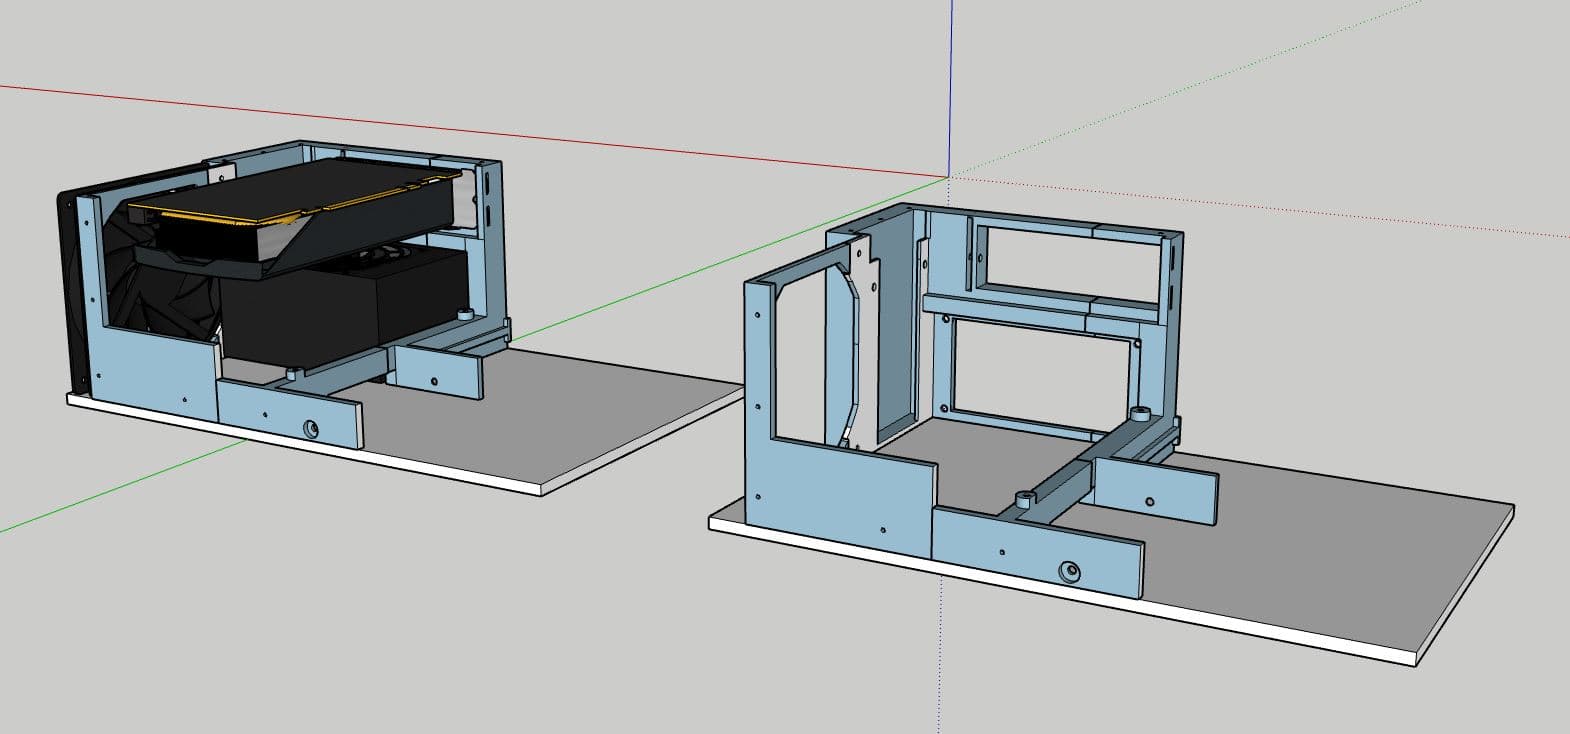Select the front standoff post on right crossbar
This screenshot has width=1570, height=734.
(1023, 497)
